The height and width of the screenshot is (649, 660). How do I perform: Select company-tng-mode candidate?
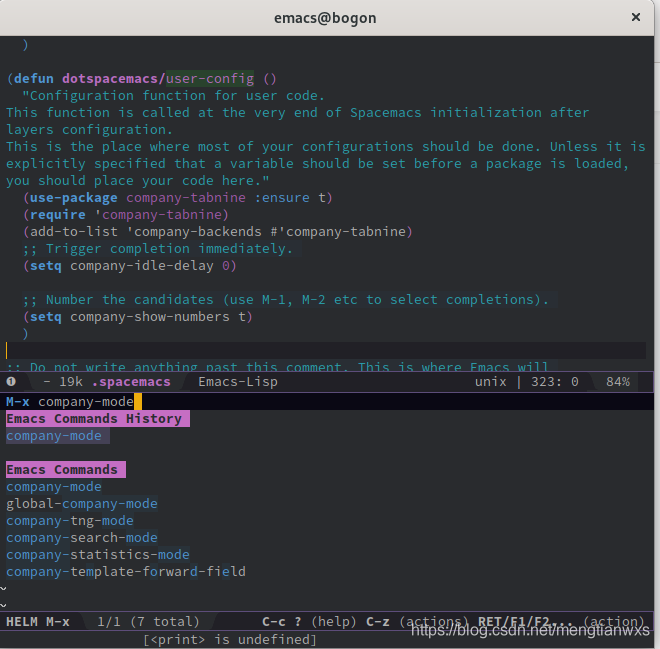(70, 521)
